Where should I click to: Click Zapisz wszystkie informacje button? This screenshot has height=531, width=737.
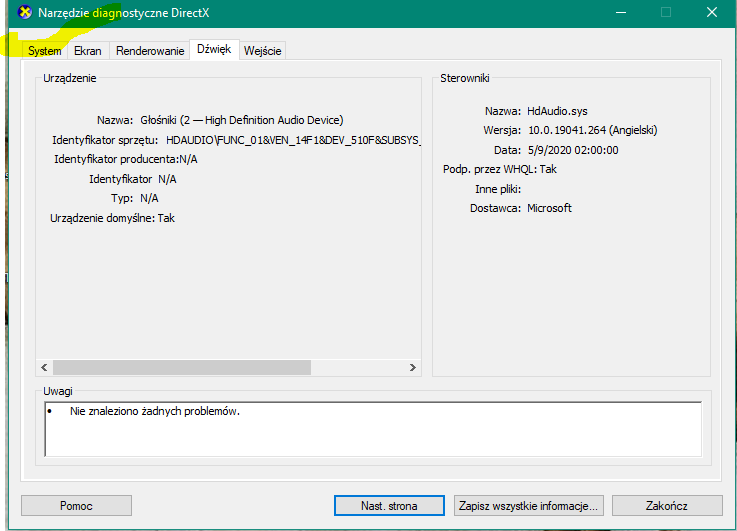click(x=529, y=506)
